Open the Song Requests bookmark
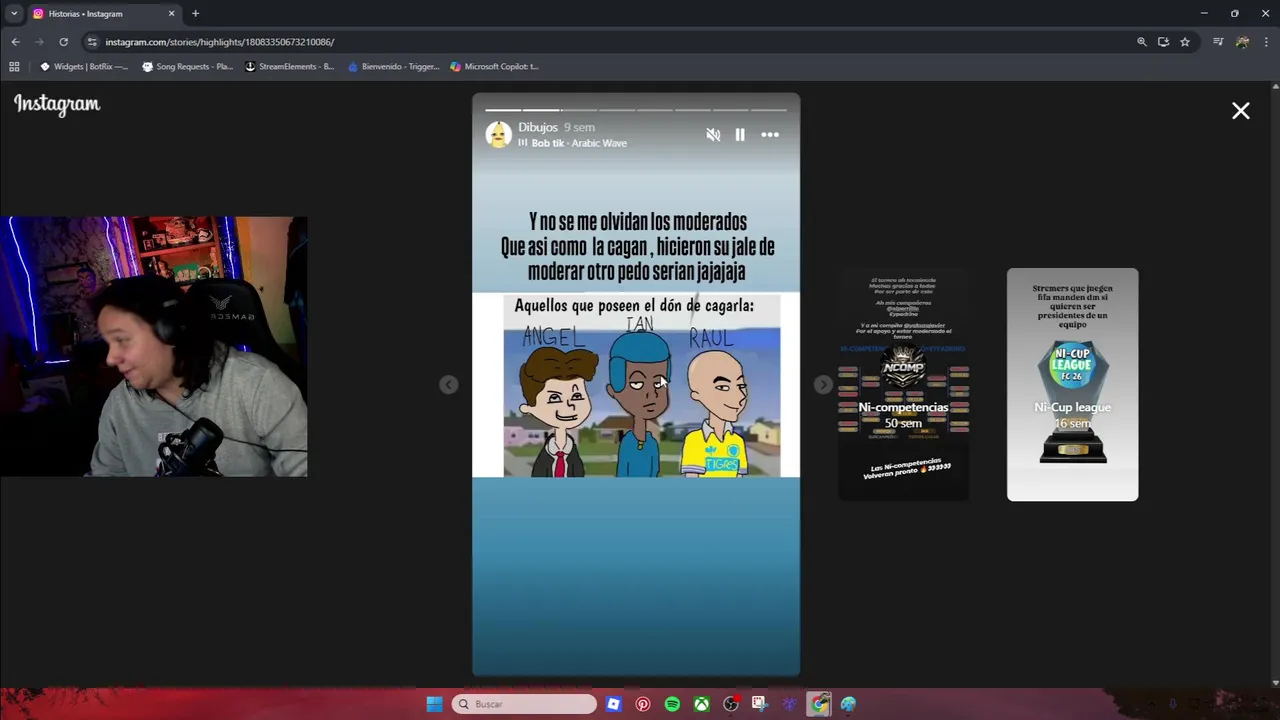Screen dimensions: 1280x720 coord(188,67)
